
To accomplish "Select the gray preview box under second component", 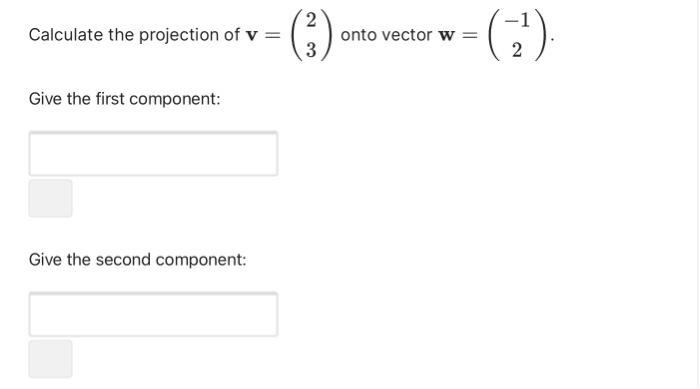I will pyautogui.click(x=50, y=359).
